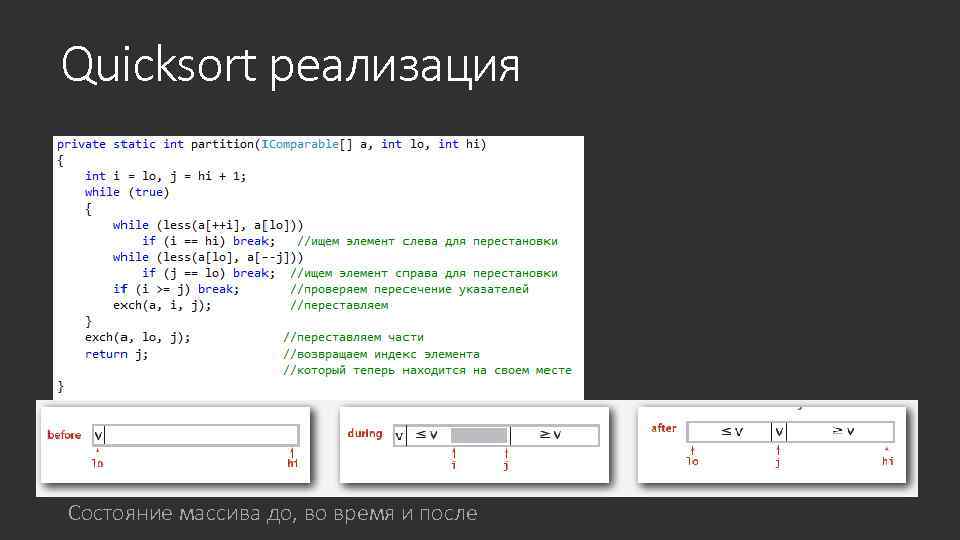Viewport: 960px width, 540px height.
Task: Click the '≤ v' segment in the during diagram
Action: (427, 435)
